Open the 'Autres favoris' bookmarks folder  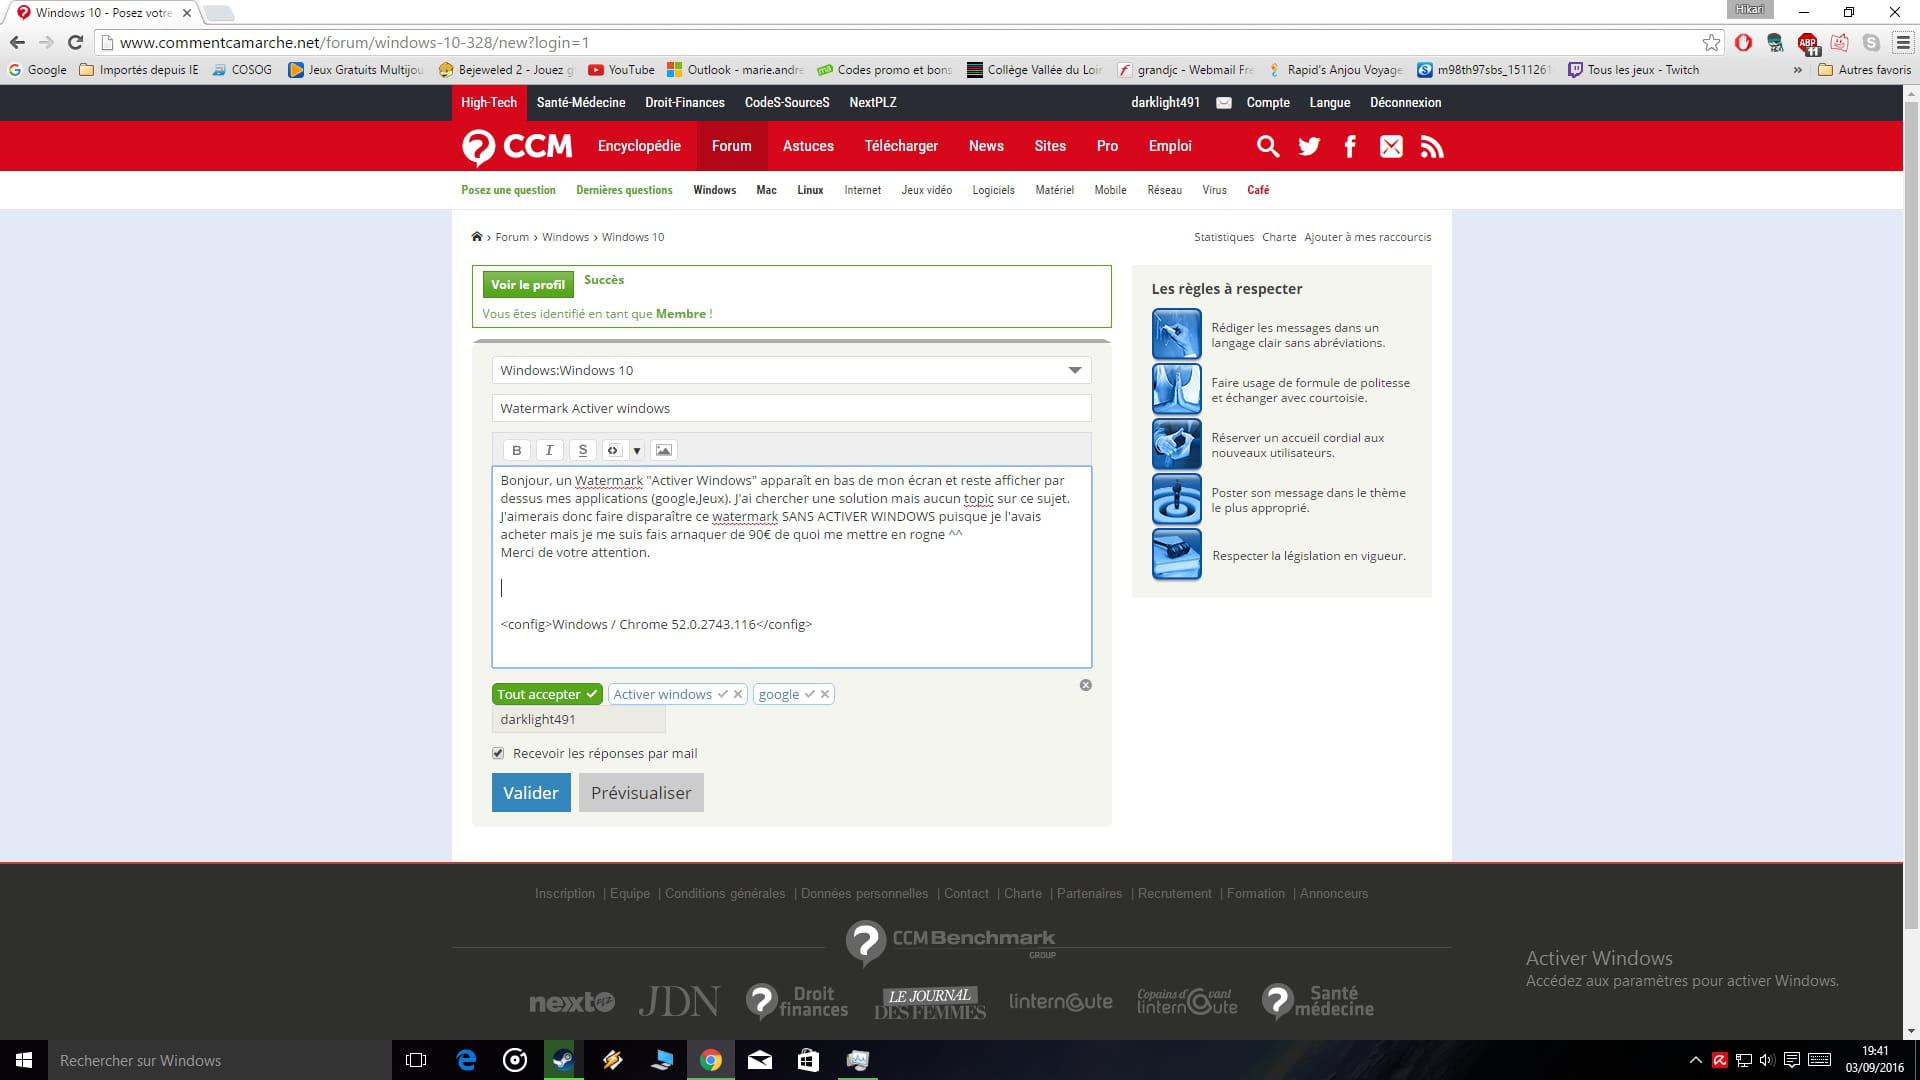[1865, 70]
